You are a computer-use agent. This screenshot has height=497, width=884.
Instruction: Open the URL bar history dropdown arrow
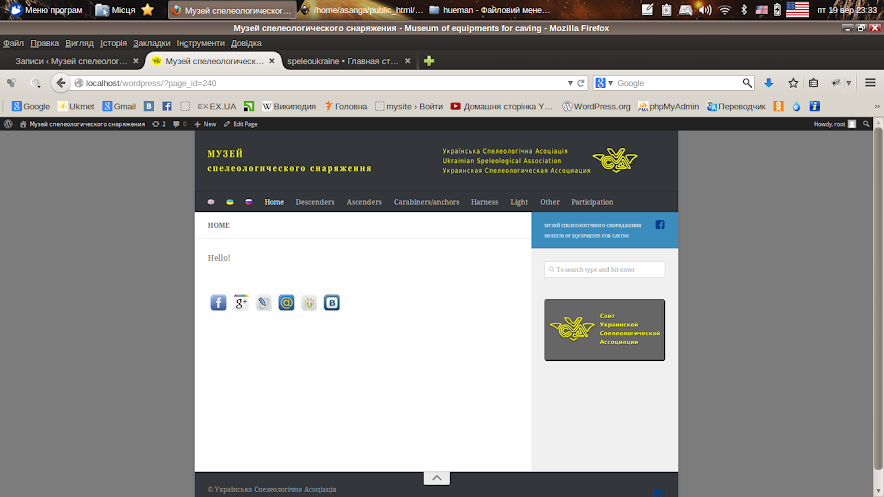pos(570,83)
